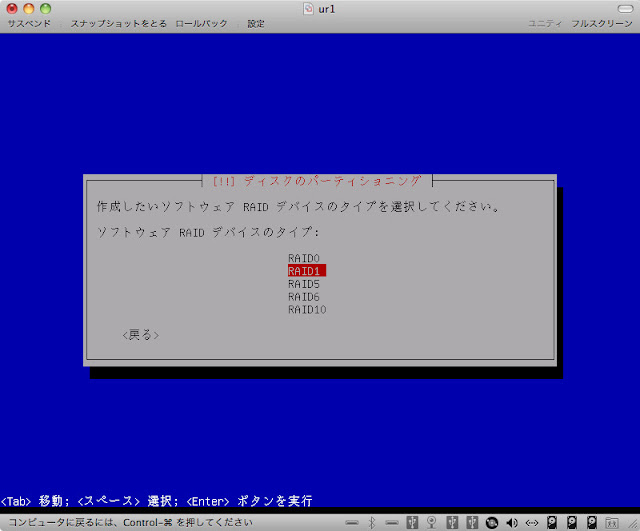Viewport: 640px width, 531px height.
Task: Select RAID6 in the device type list
Action: coord(304,297)
